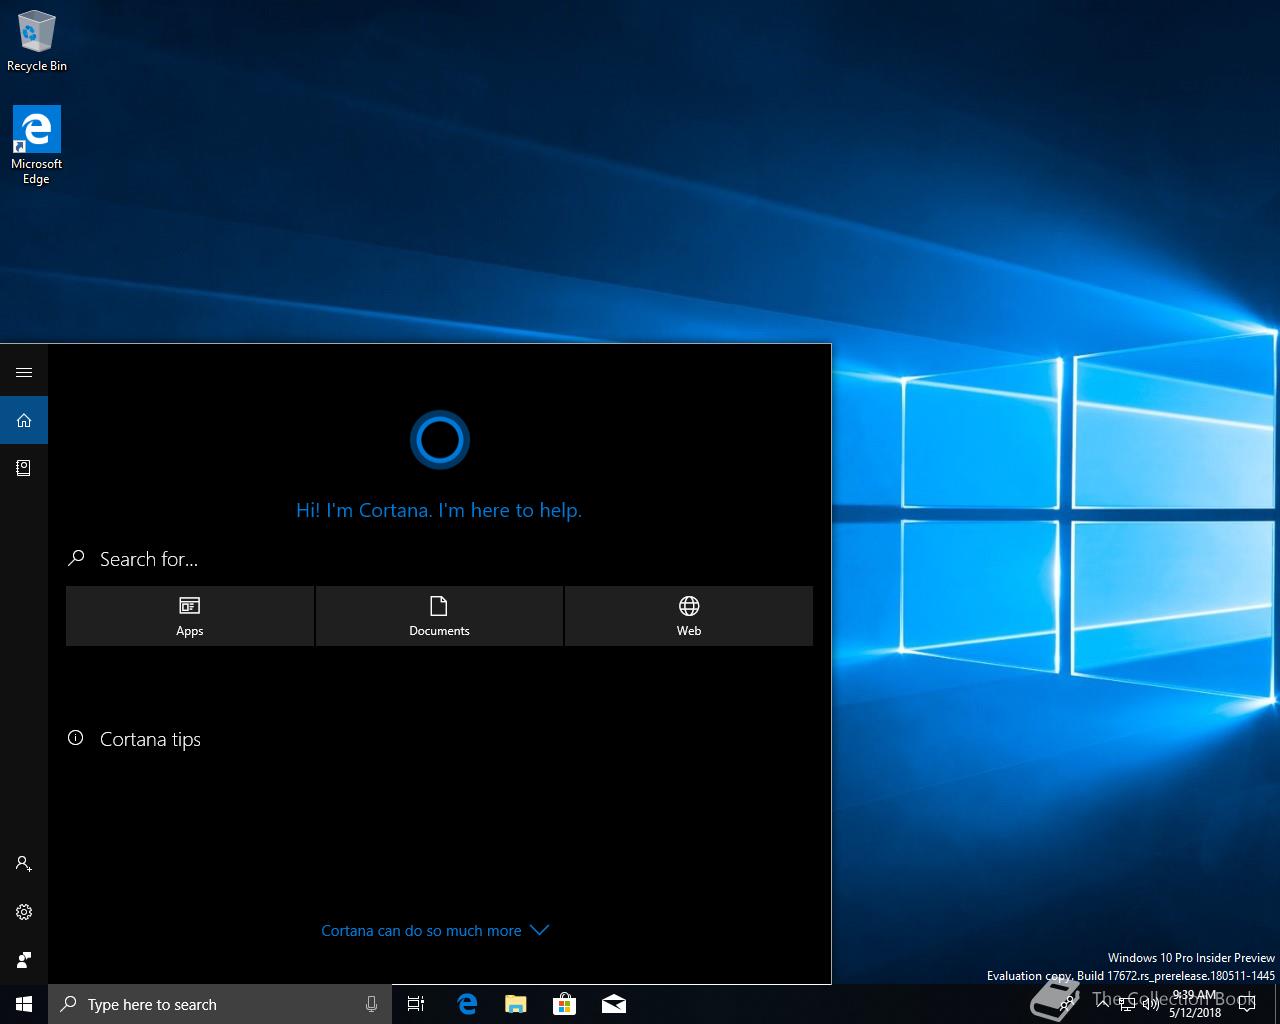The width and height of the screenshot is (1280, 1024).
Task: Click the Hi! I'm Cortana greeting text
Action: 439,510
